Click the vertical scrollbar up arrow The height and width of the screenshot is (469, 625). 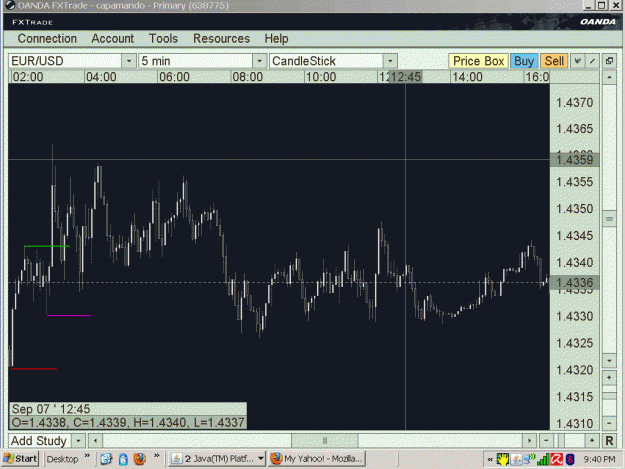point(609,77)
